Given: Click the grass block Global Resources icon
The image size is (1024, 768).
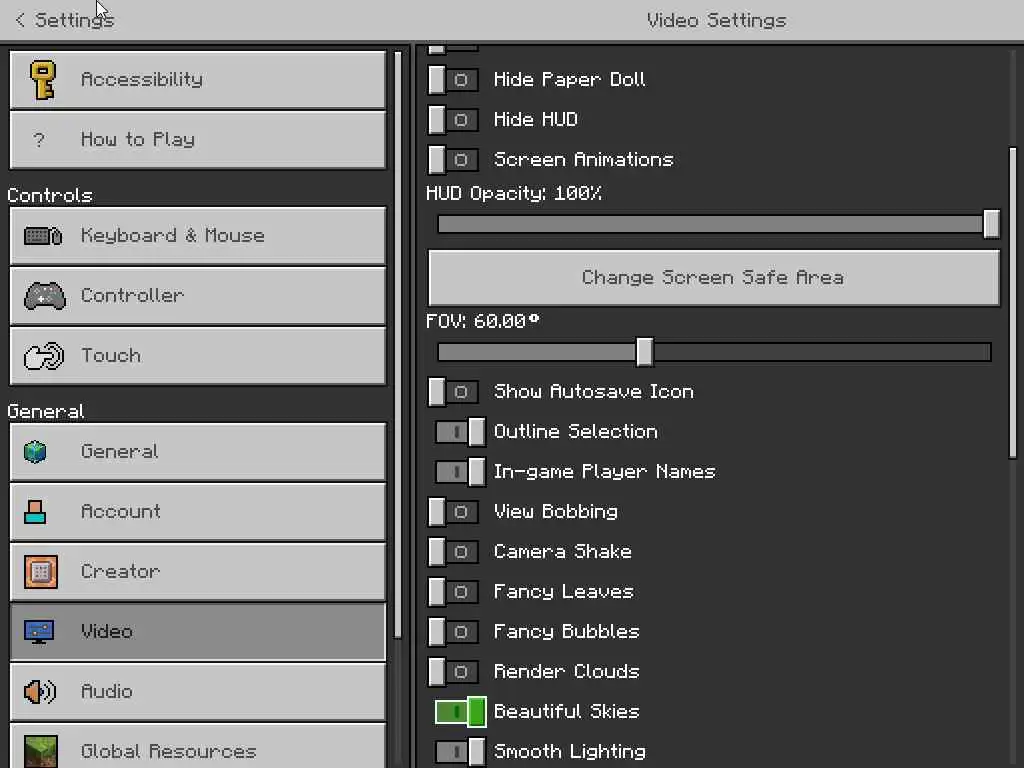Looking at the screenshot, I should [x=40, y=751].
